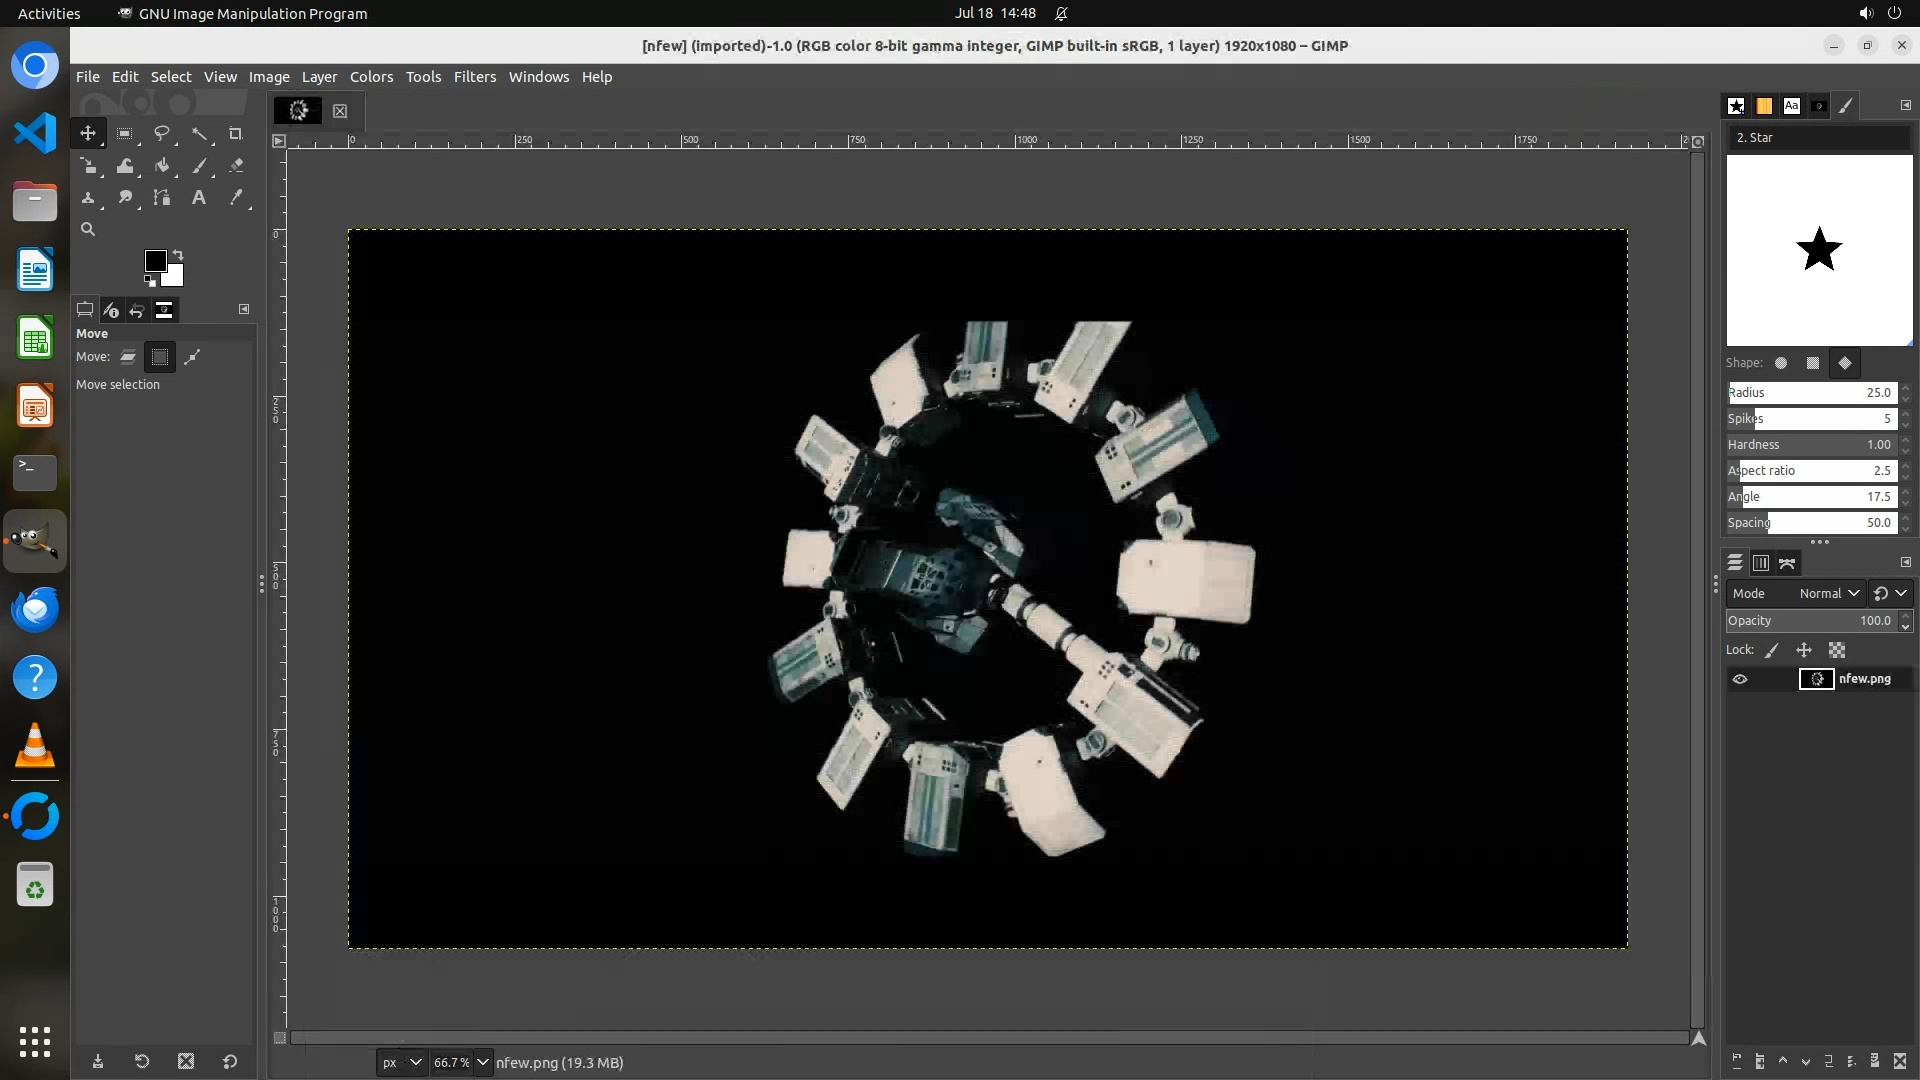1920x1080 pixels.
Task: Open the layer Mode dropdown
Action: point(1829,593)
